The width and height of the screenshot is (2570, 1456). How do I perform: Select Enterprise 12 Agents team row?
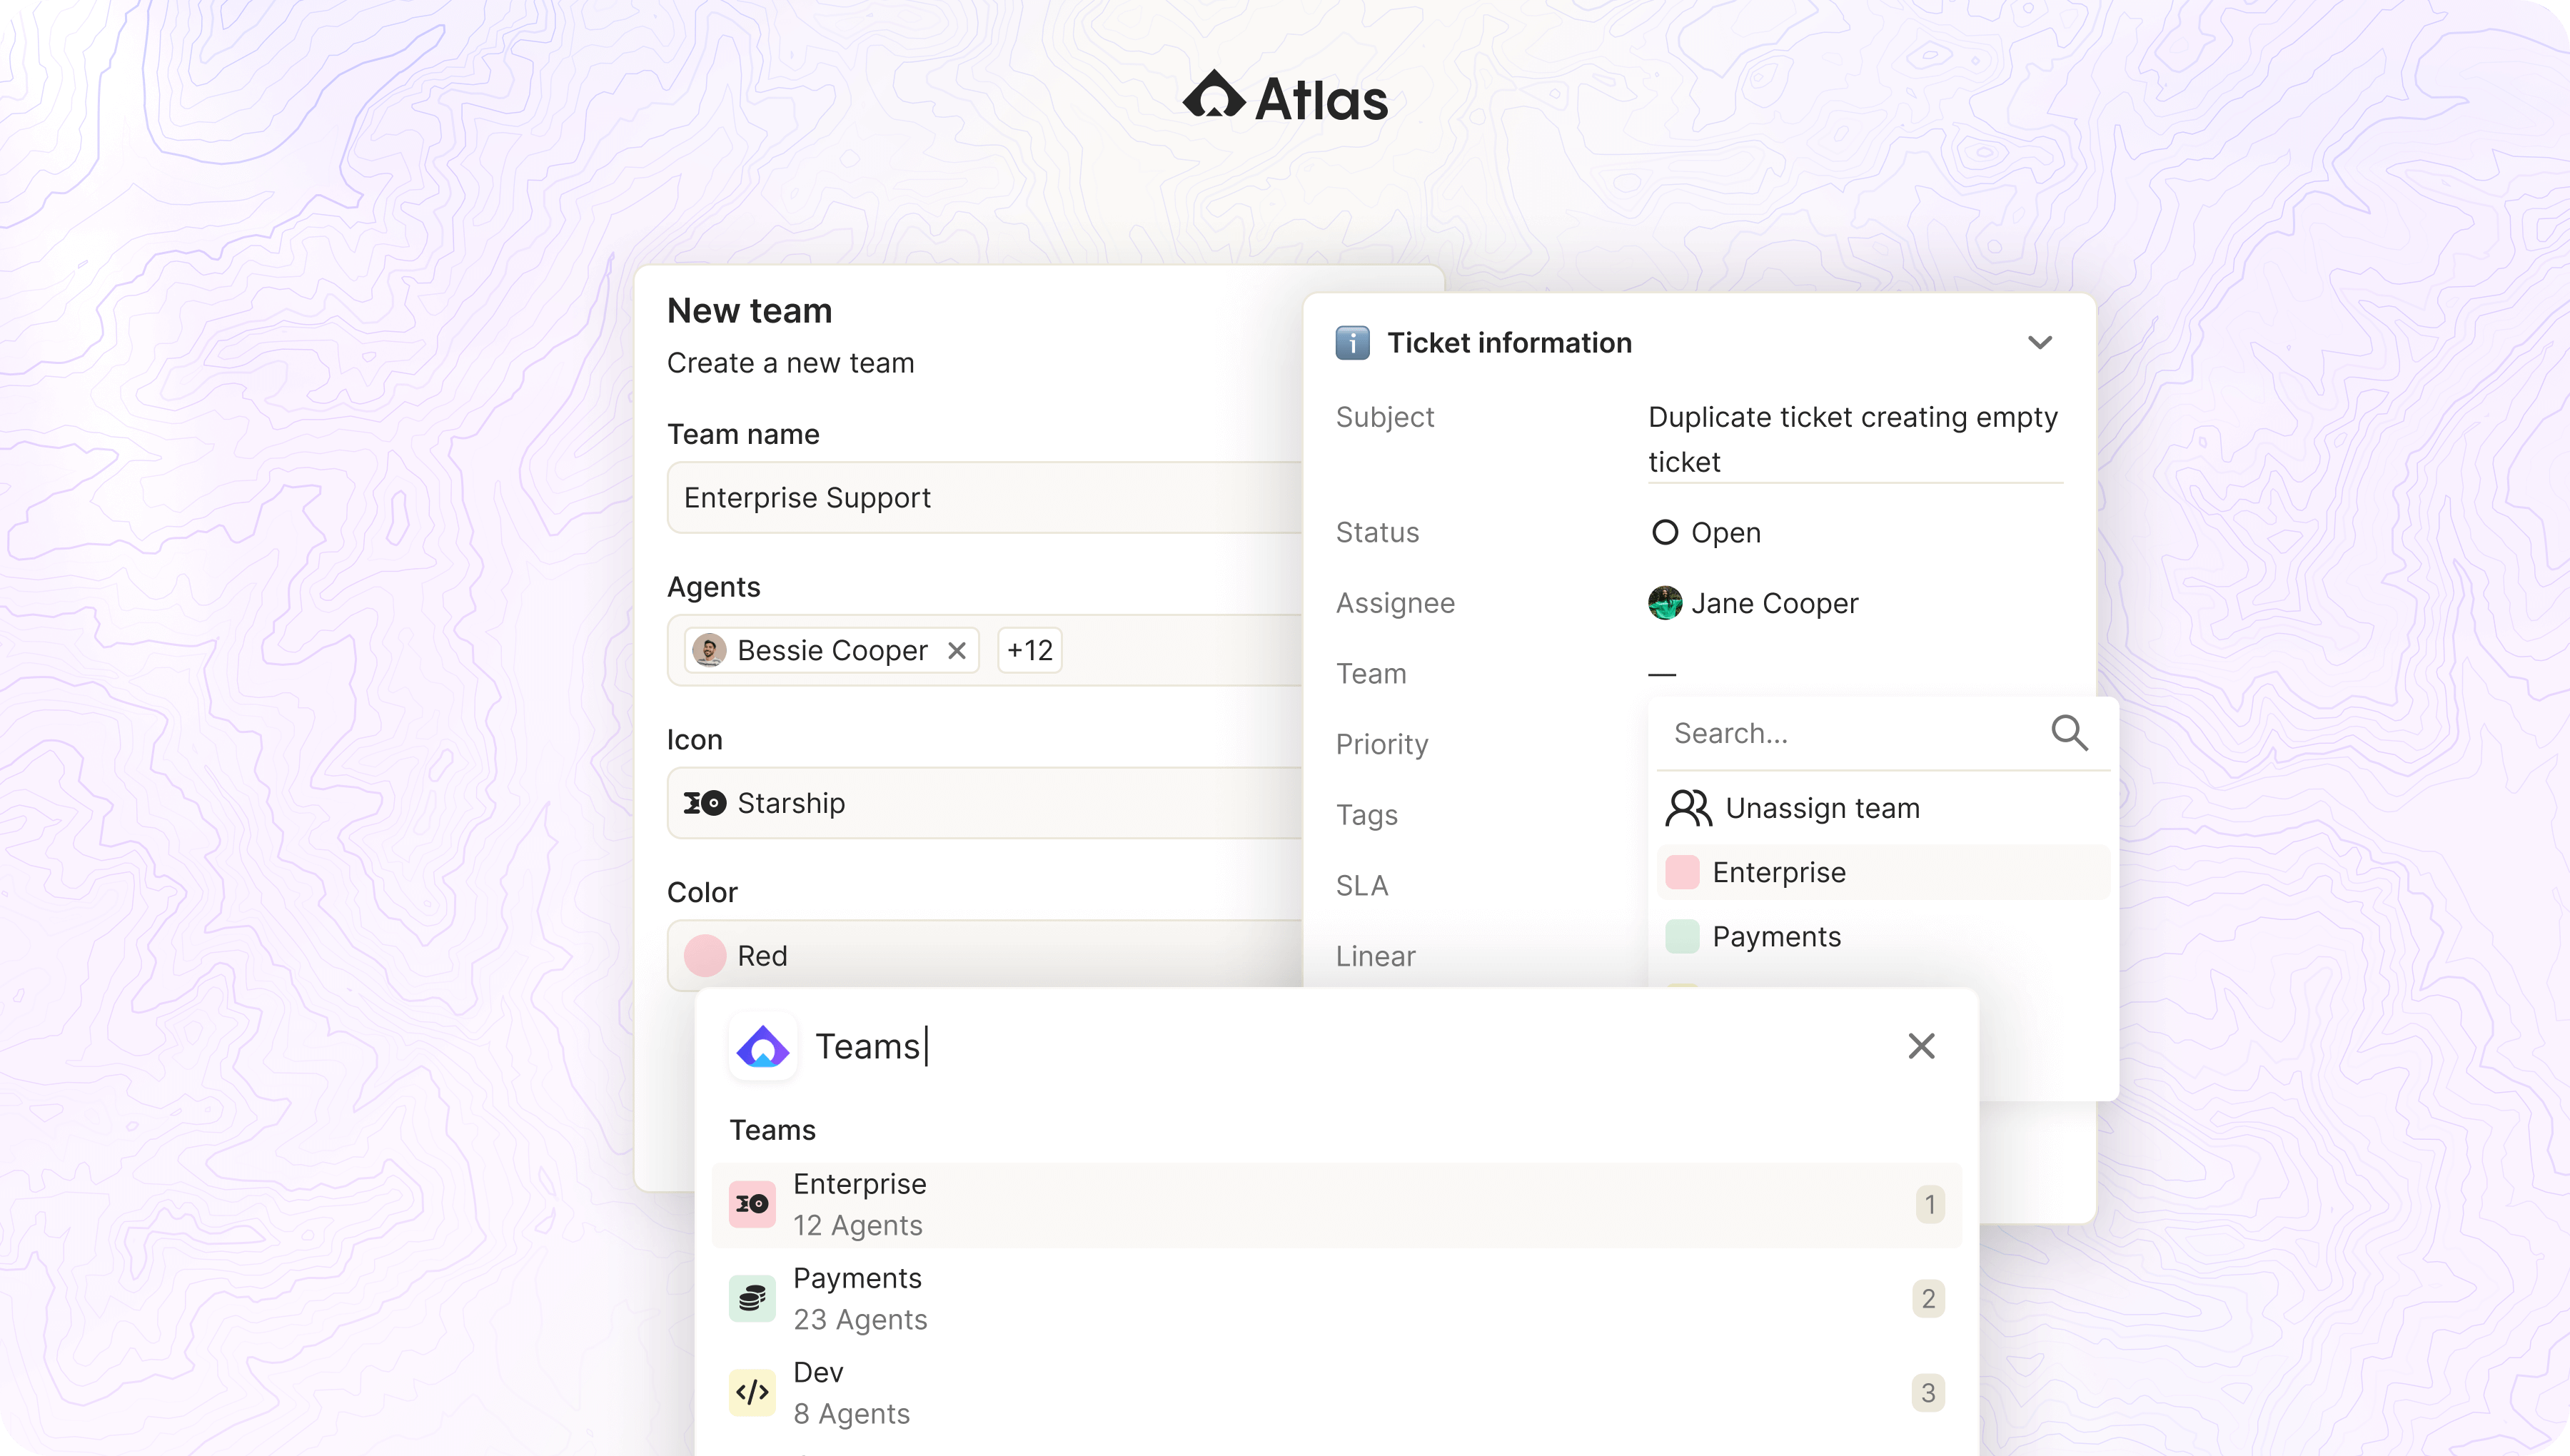1336,1205
